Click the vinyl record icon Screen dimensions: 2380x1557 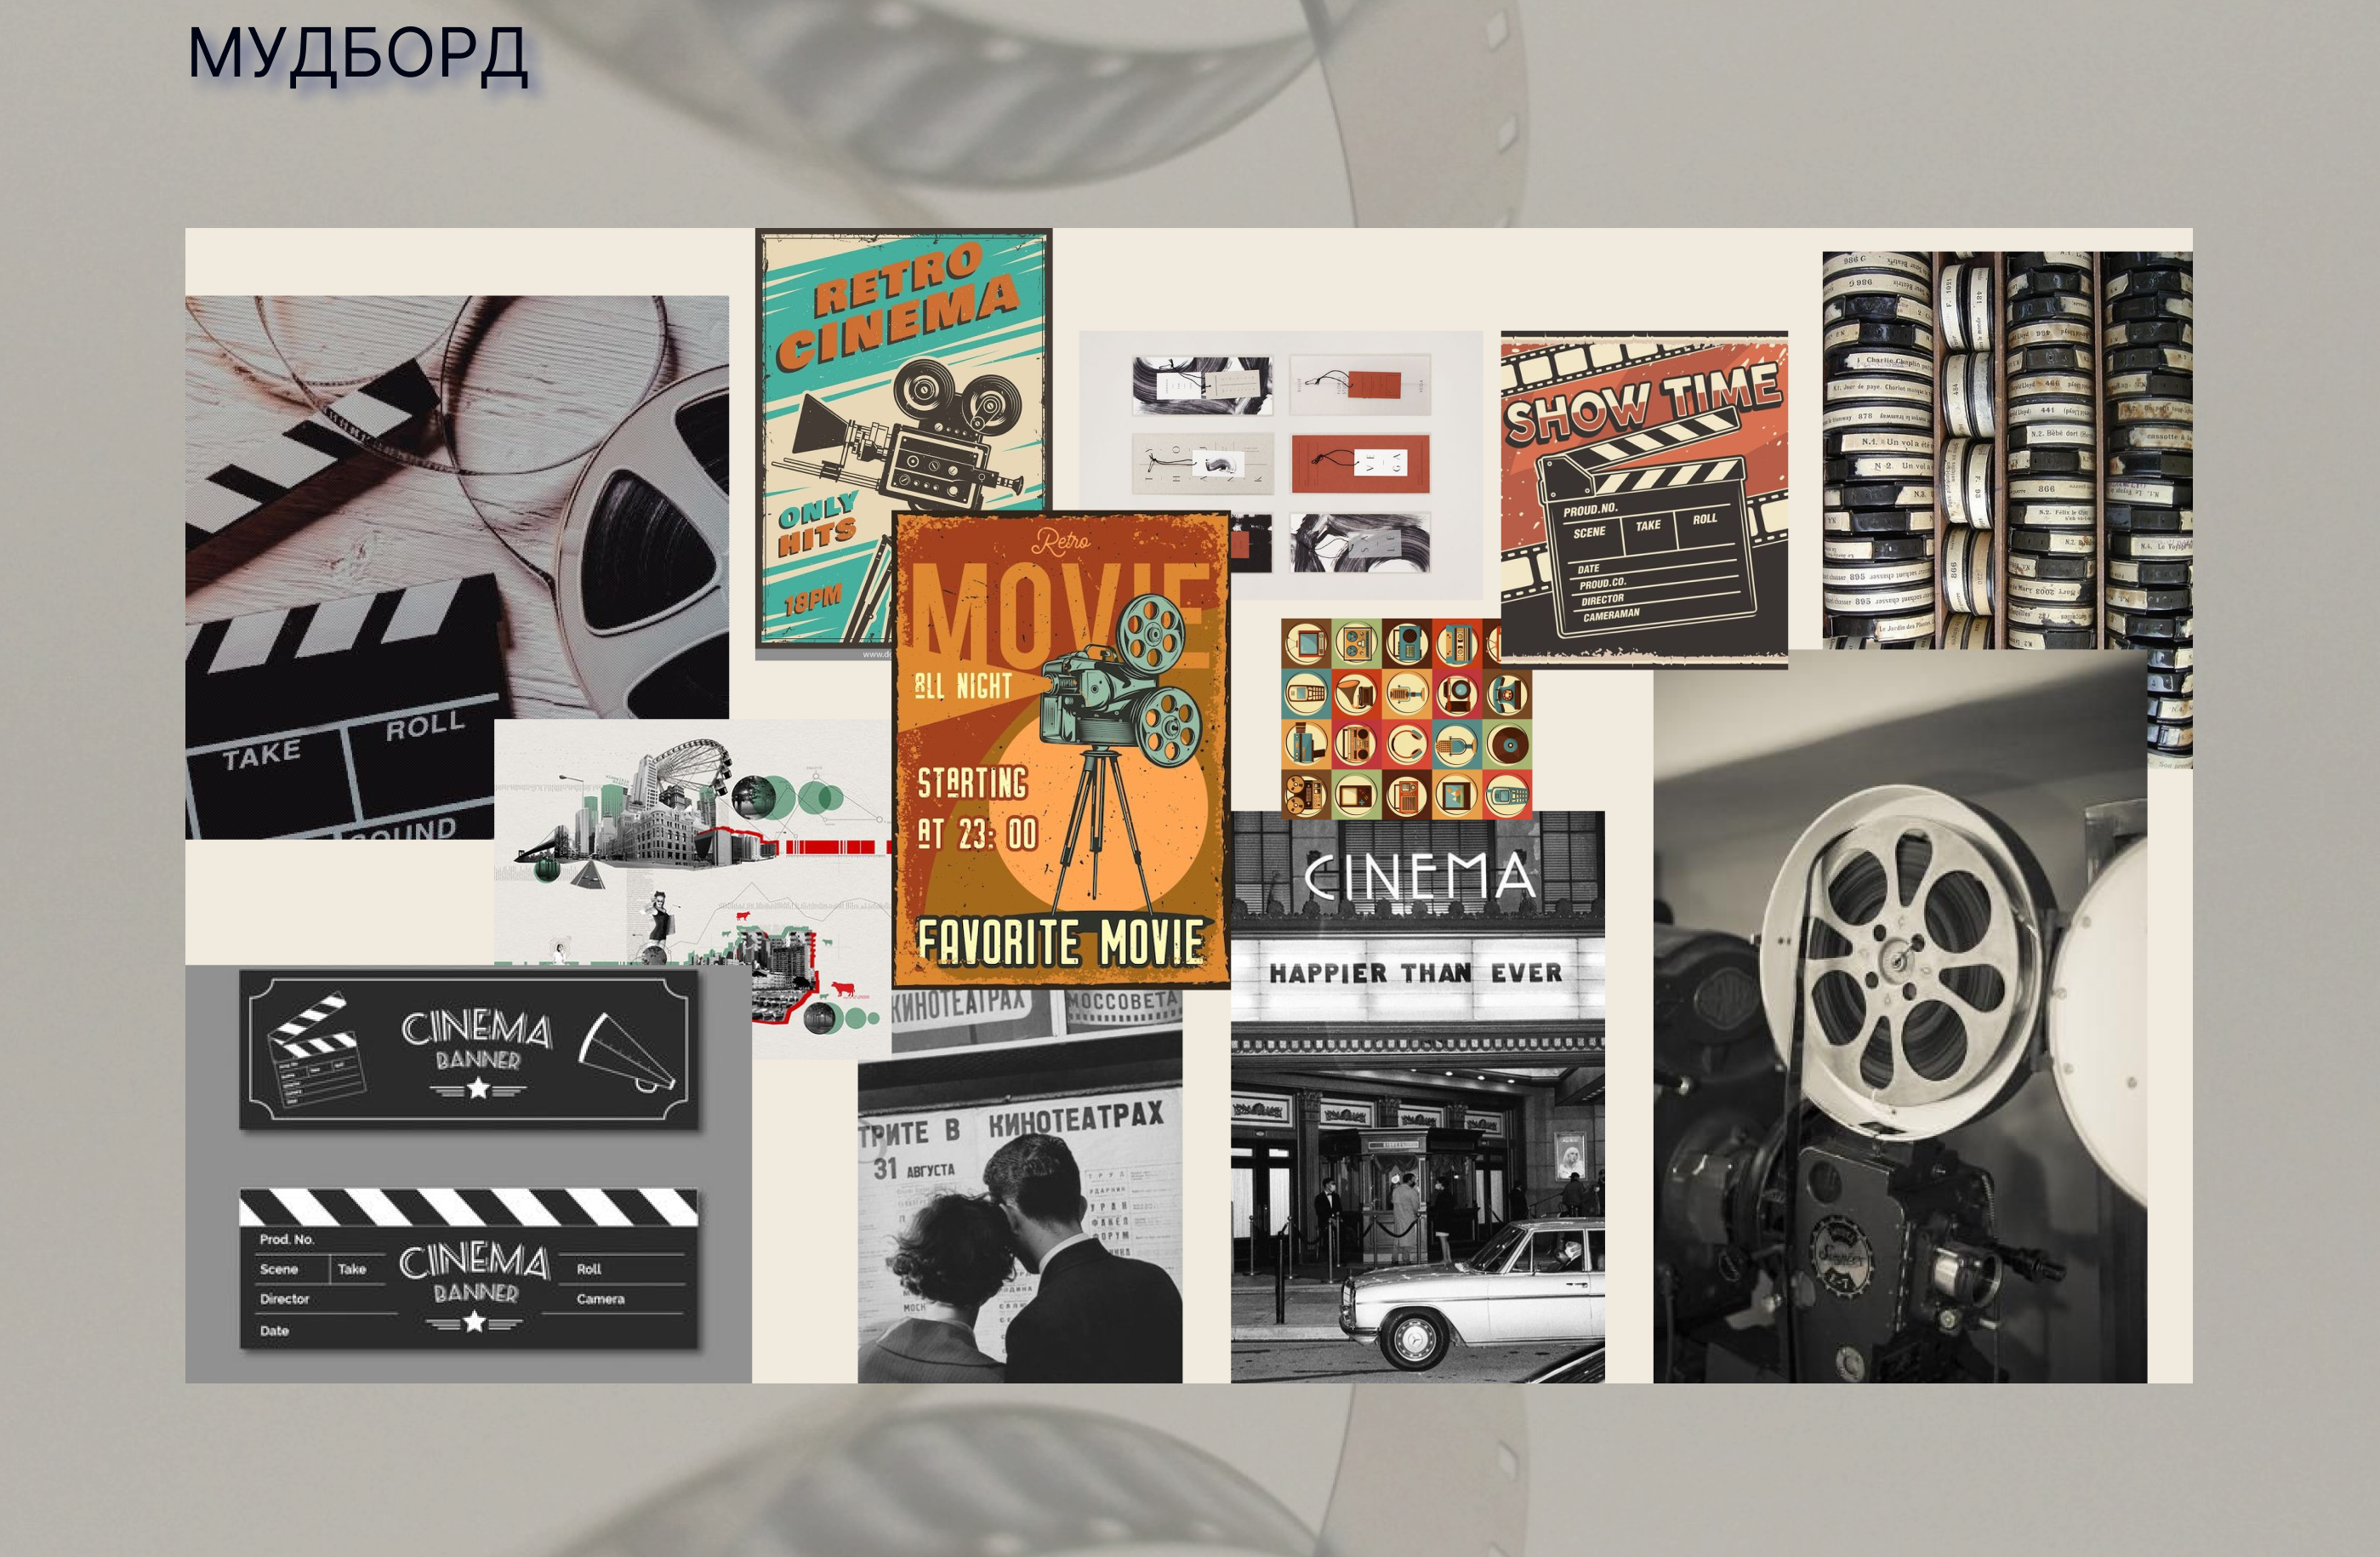click(1510, 745)
